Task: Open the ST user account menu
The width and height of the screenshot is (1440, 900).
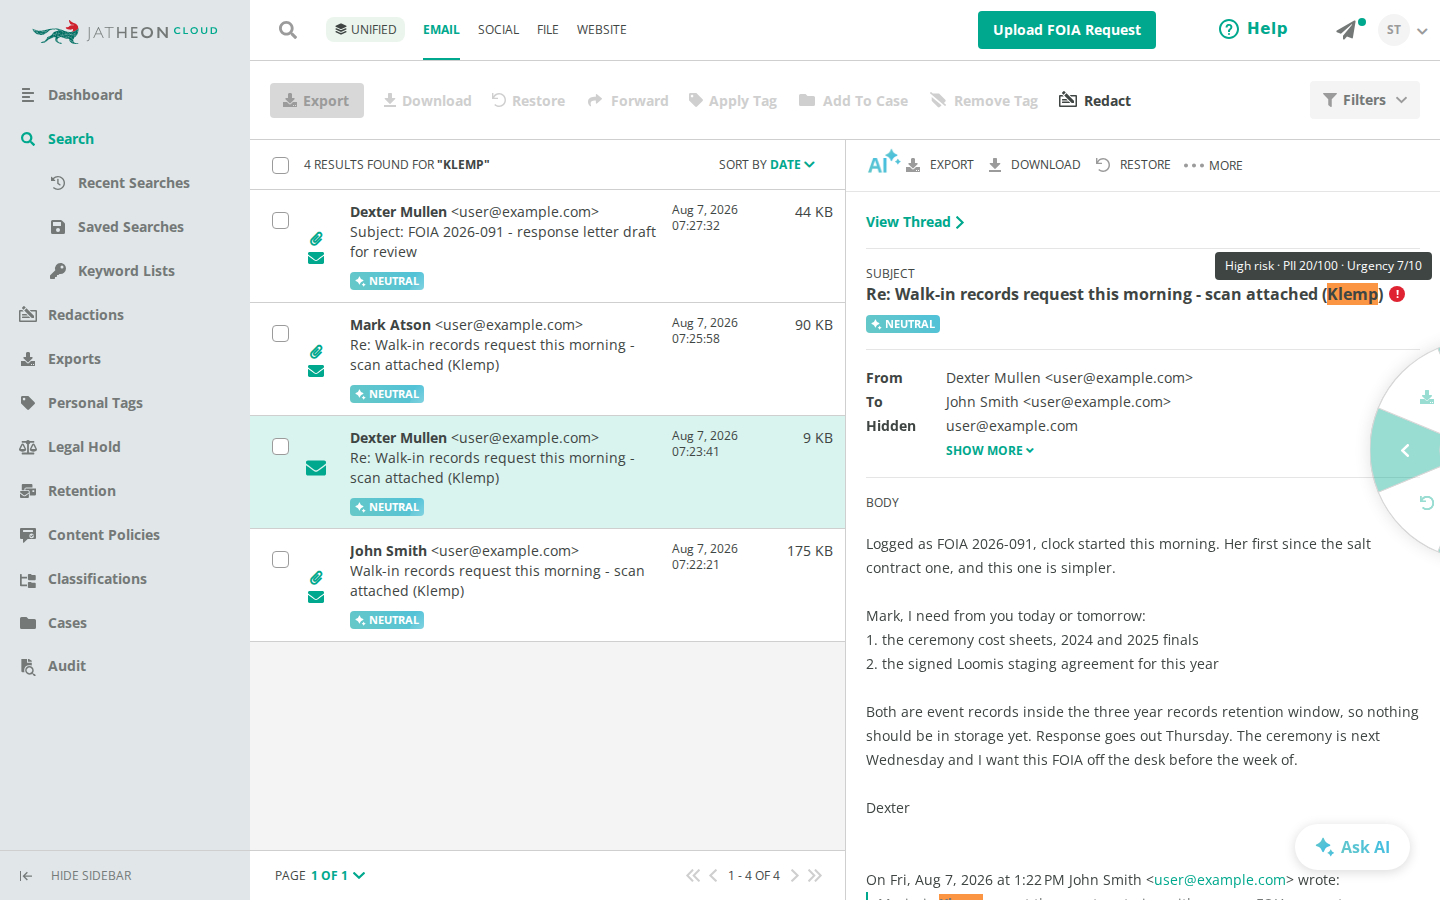Action: click(x=1402, y=30)
